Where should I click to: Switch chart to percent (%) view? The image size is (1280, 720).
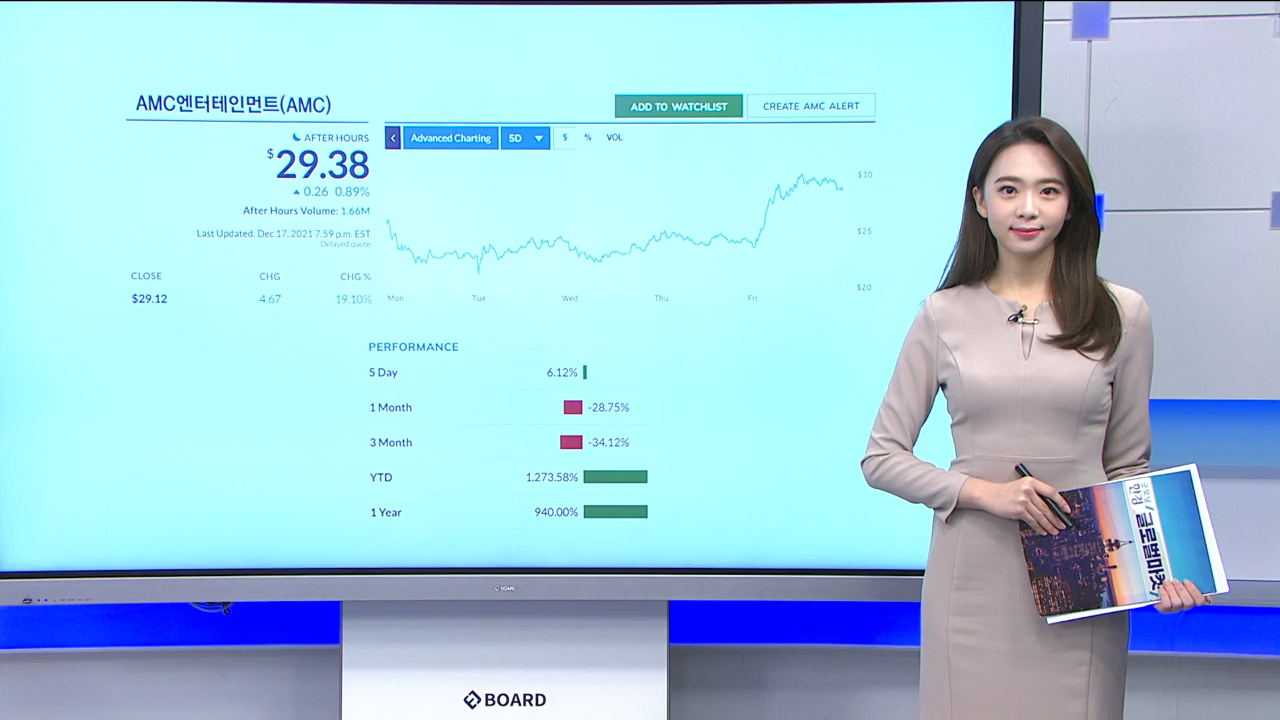tap(588, 138)
